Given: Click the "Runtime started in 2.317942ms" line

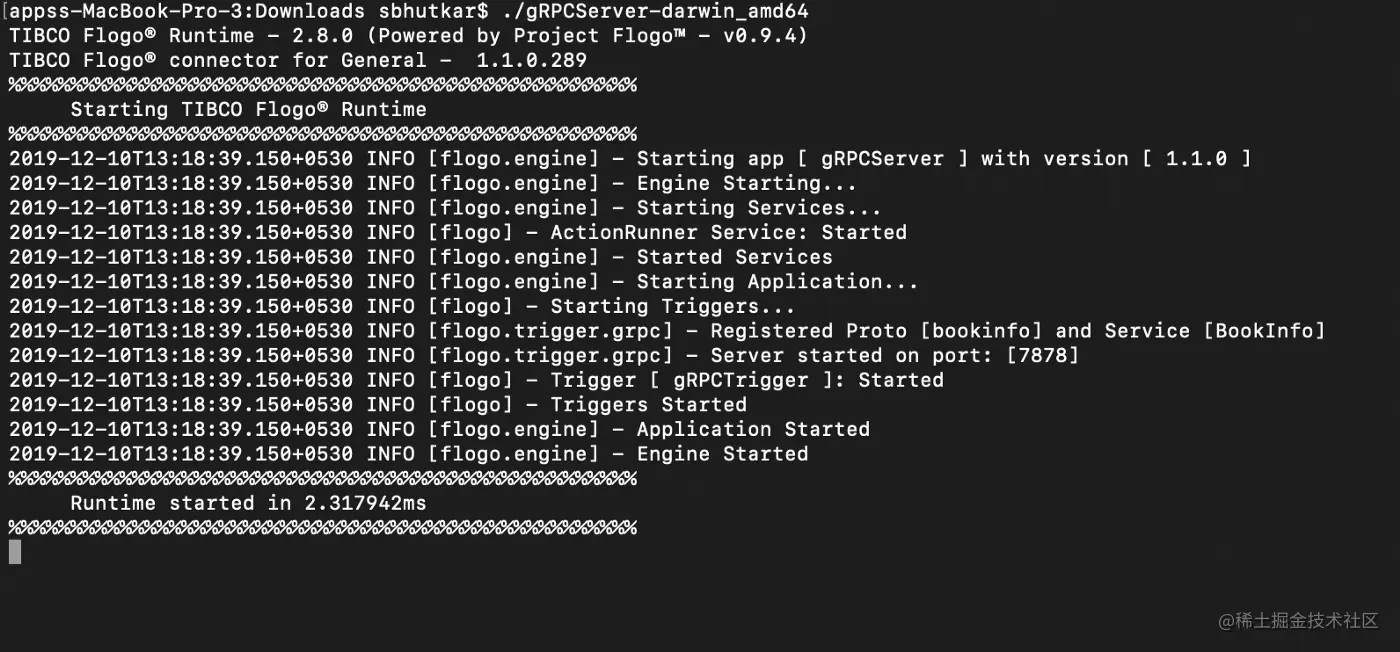Looking at the screenshot, I should [x=248, y=503].
